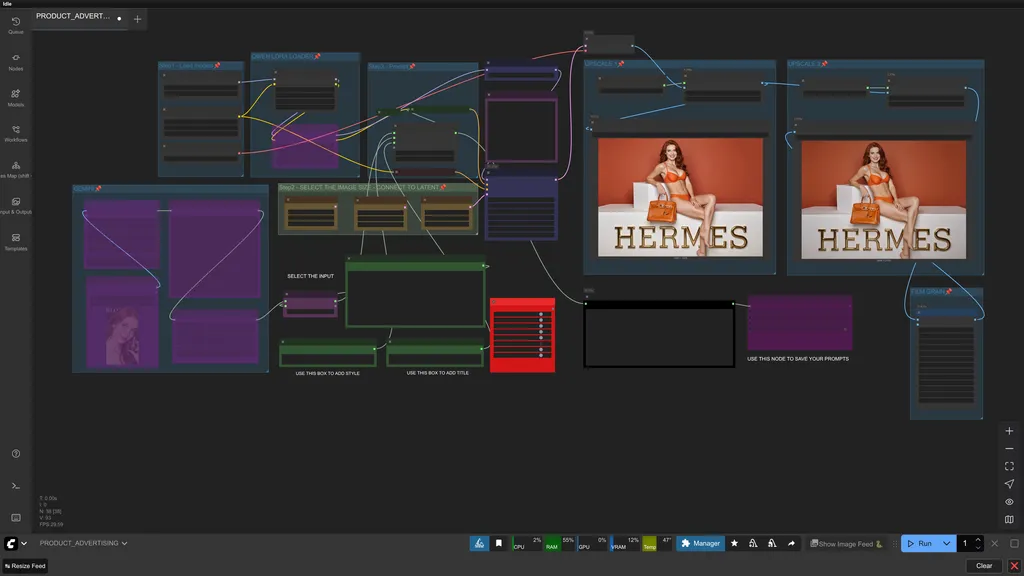Zoom out on the canvas
This screenshot has height=576, width=1024.
click(1009, 449)
